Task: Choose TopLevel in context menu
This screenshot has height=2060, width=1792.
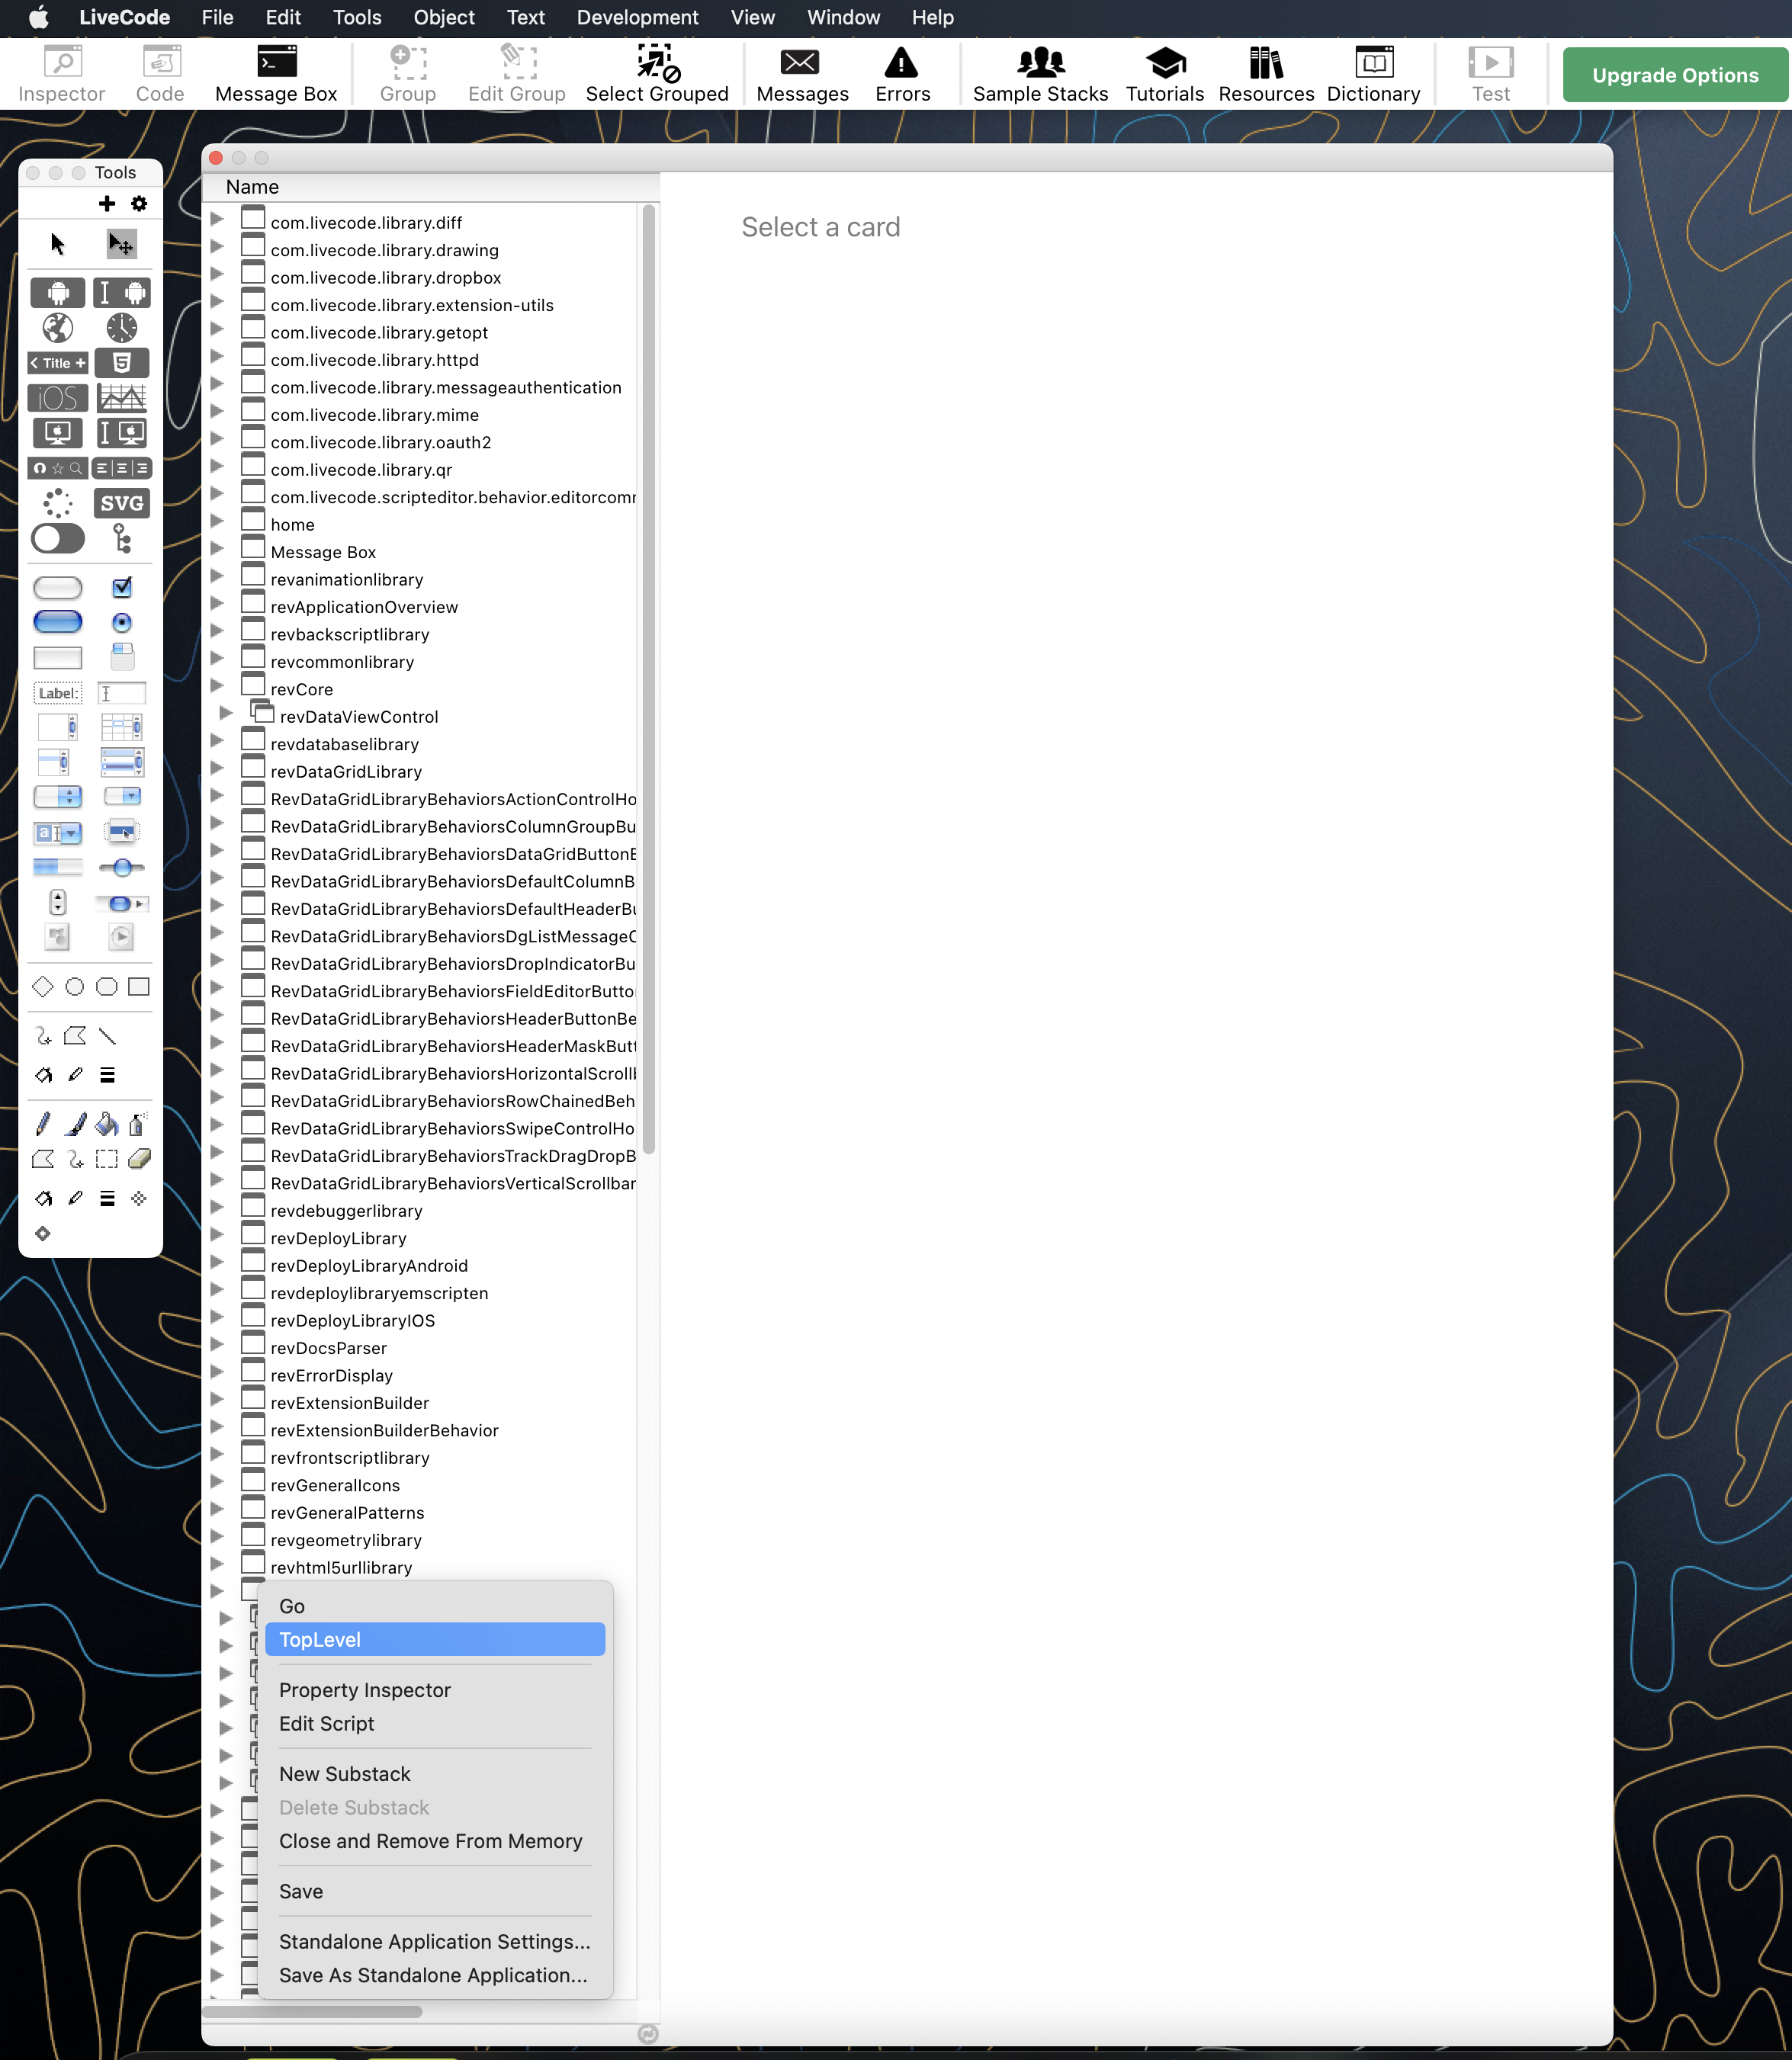Action: click(x=435, y=1640)
